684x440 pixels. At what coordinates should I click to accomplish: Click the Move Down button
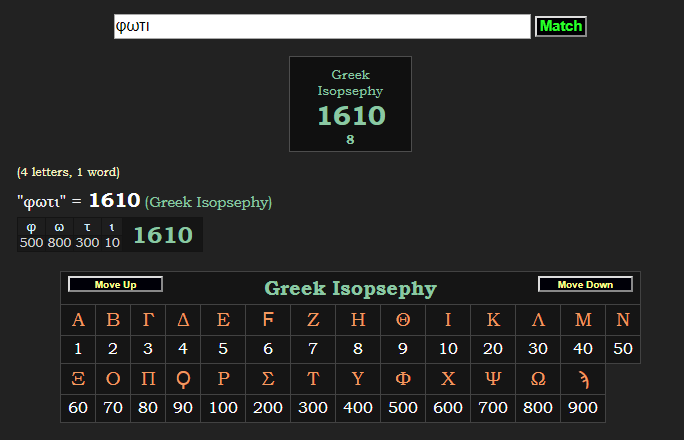585,285
